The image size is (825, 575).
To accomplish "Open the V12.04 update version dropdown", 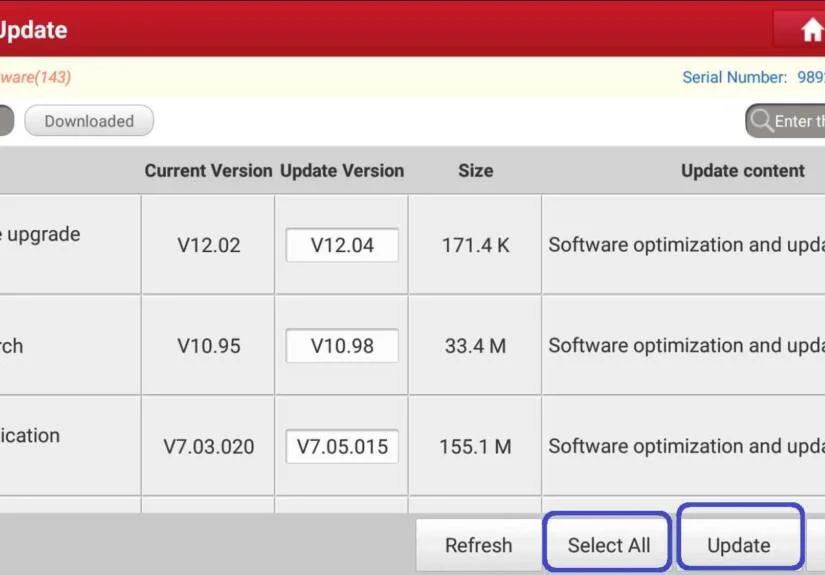I will click(x=342, y=245).
